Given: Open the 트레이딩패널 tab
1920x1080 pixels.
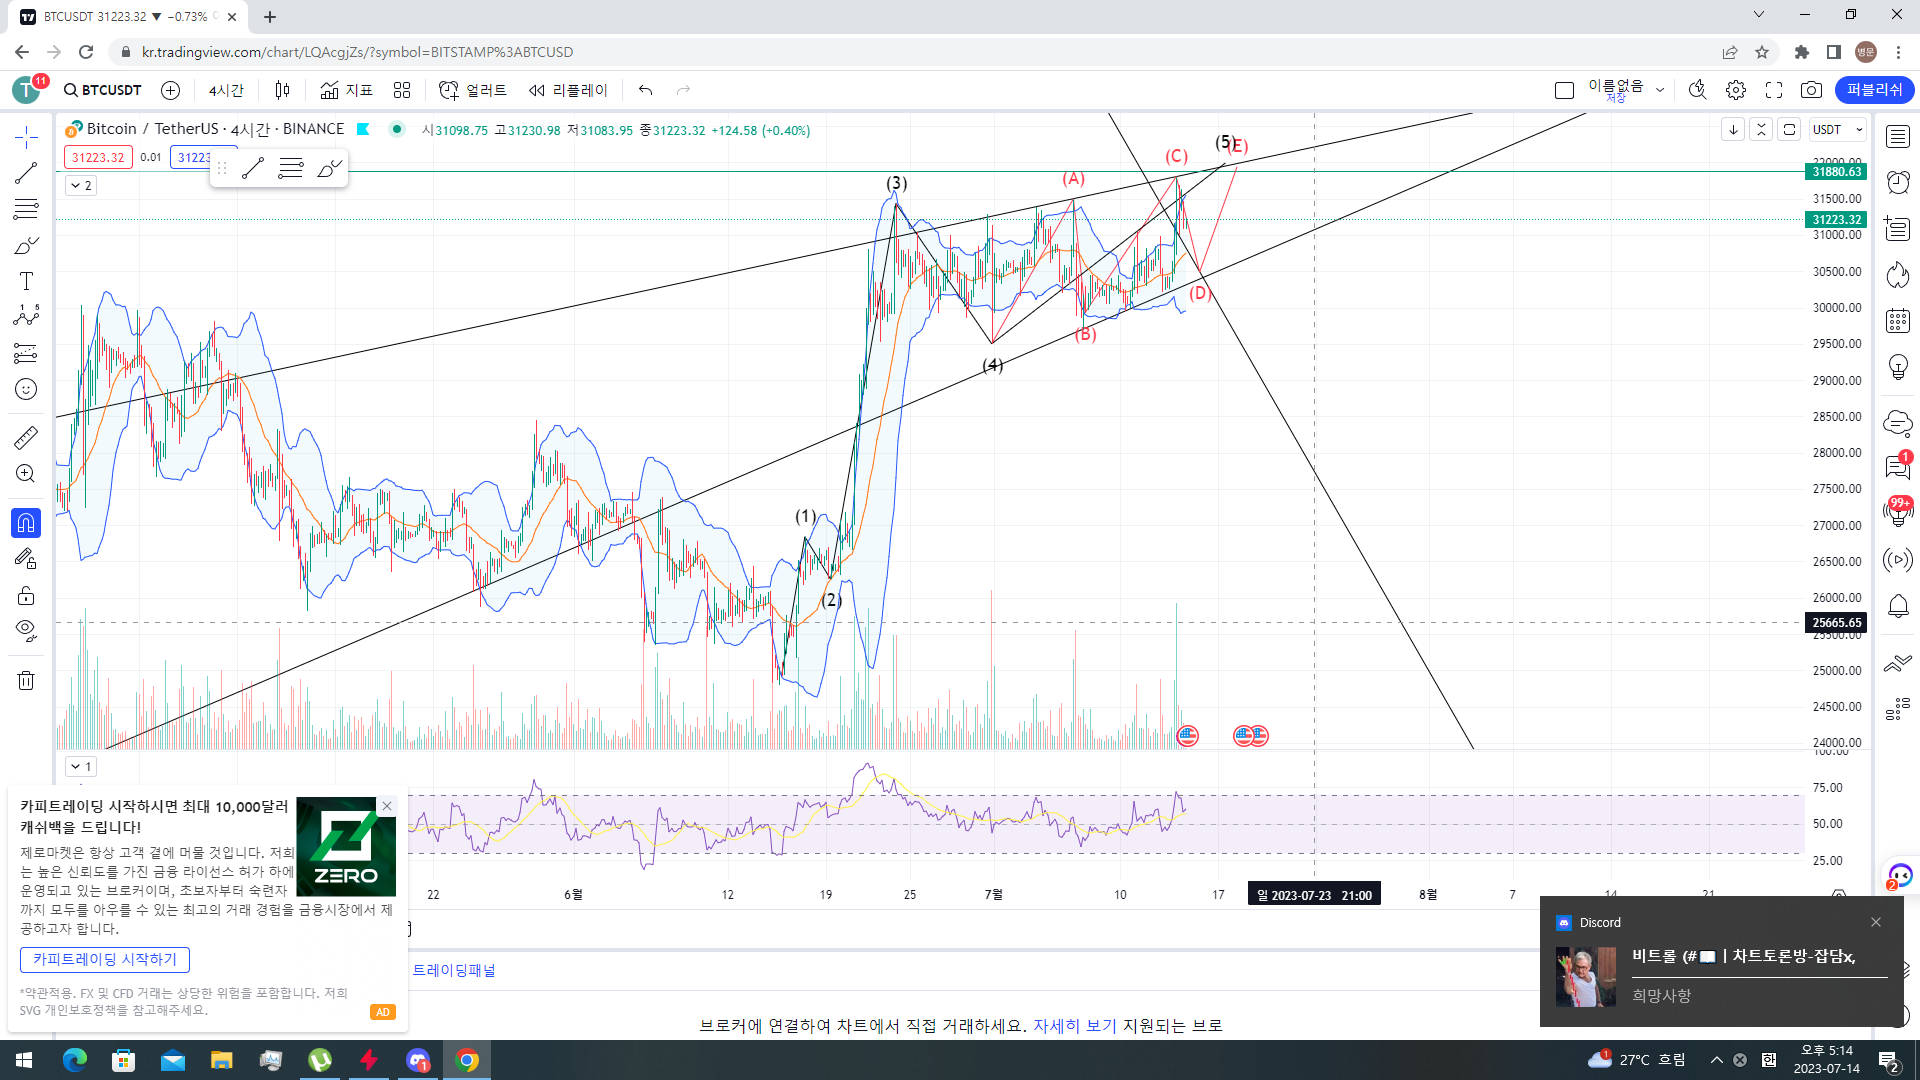Looking at the screenshot, I should (454, 970).
